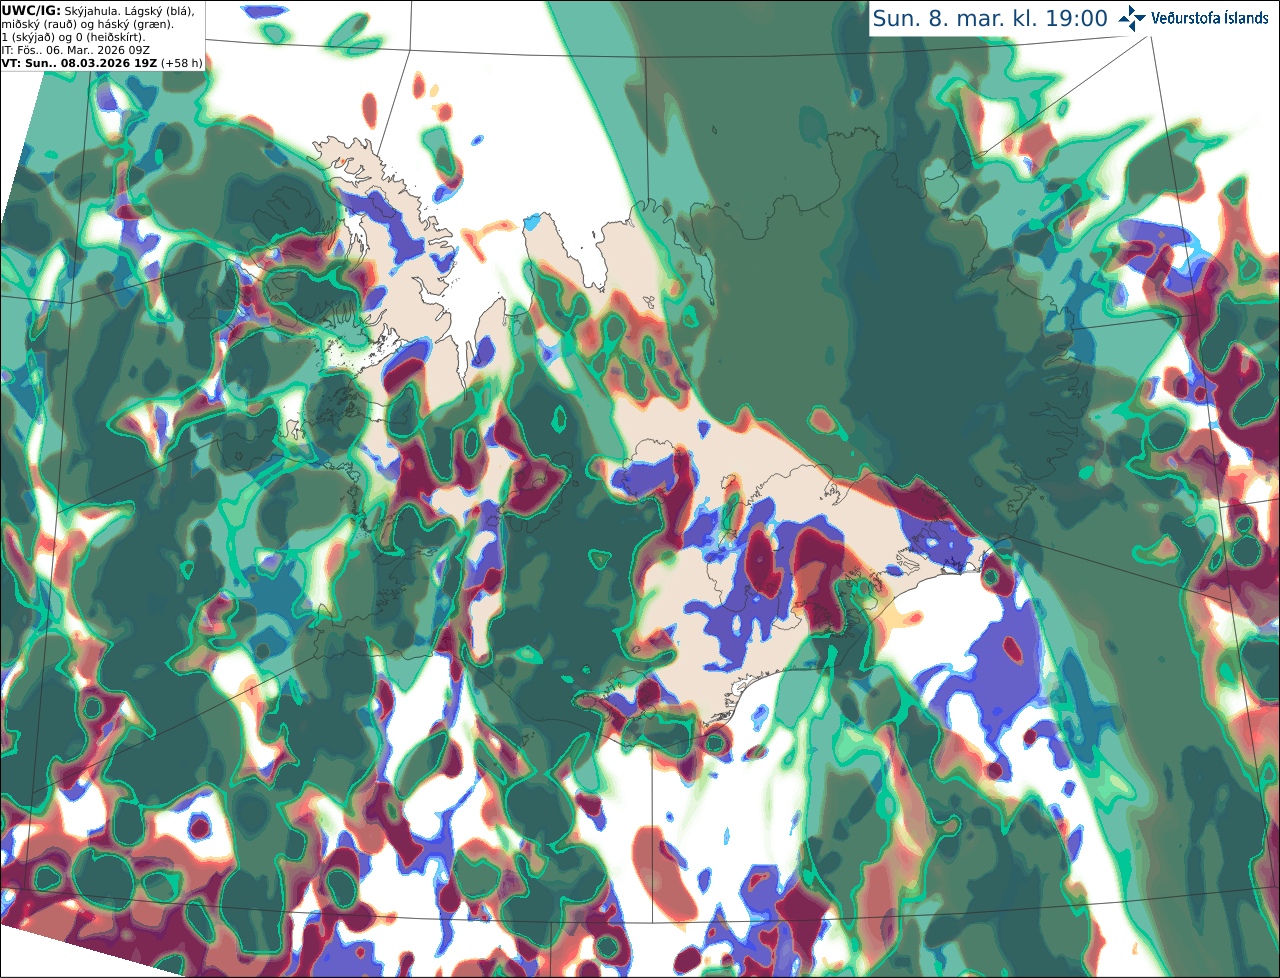Click the 'VT: Sun.. 08.03.2026 19Z' valid time
Screen dimensions: 1280x978
coord(79,63)
